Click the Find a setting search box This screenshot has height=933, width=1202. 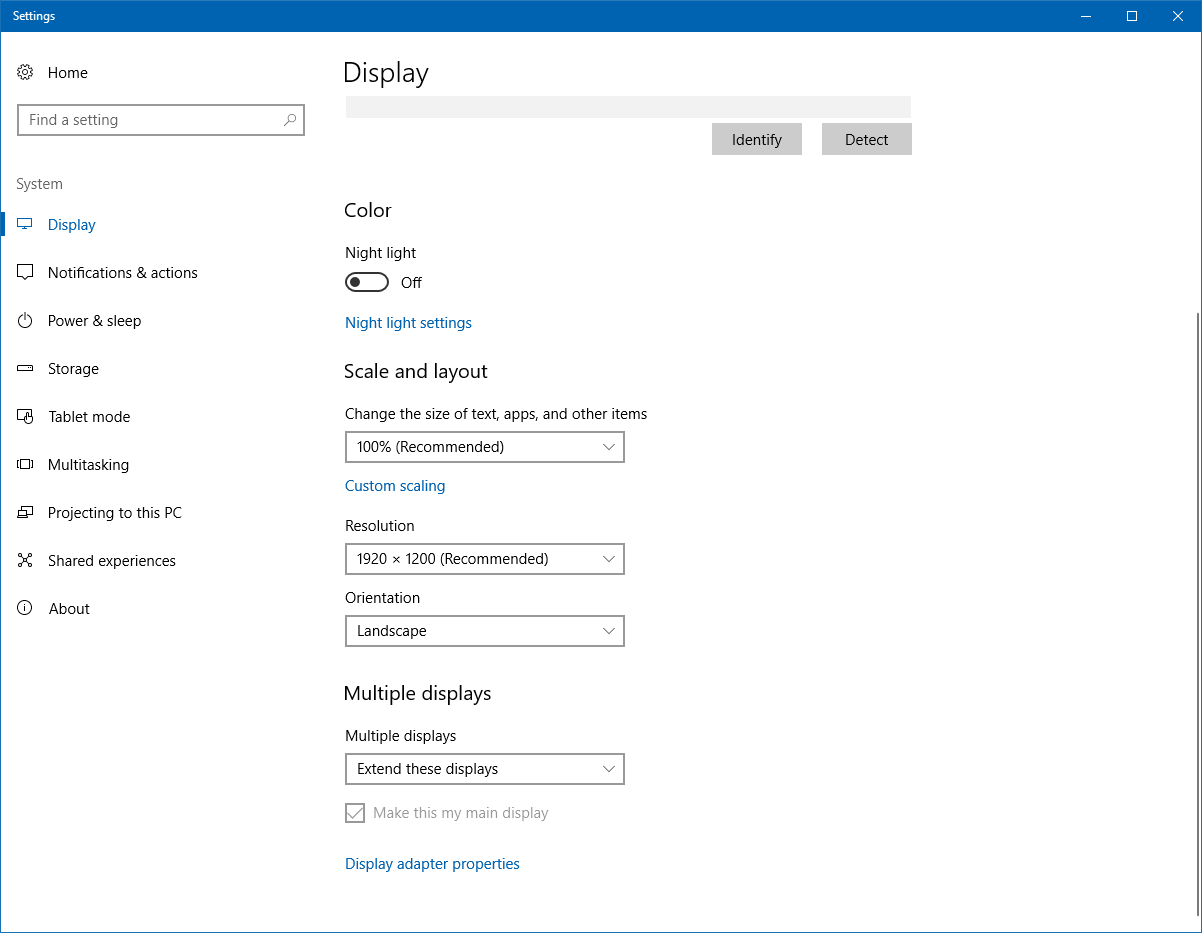[150, 120]
